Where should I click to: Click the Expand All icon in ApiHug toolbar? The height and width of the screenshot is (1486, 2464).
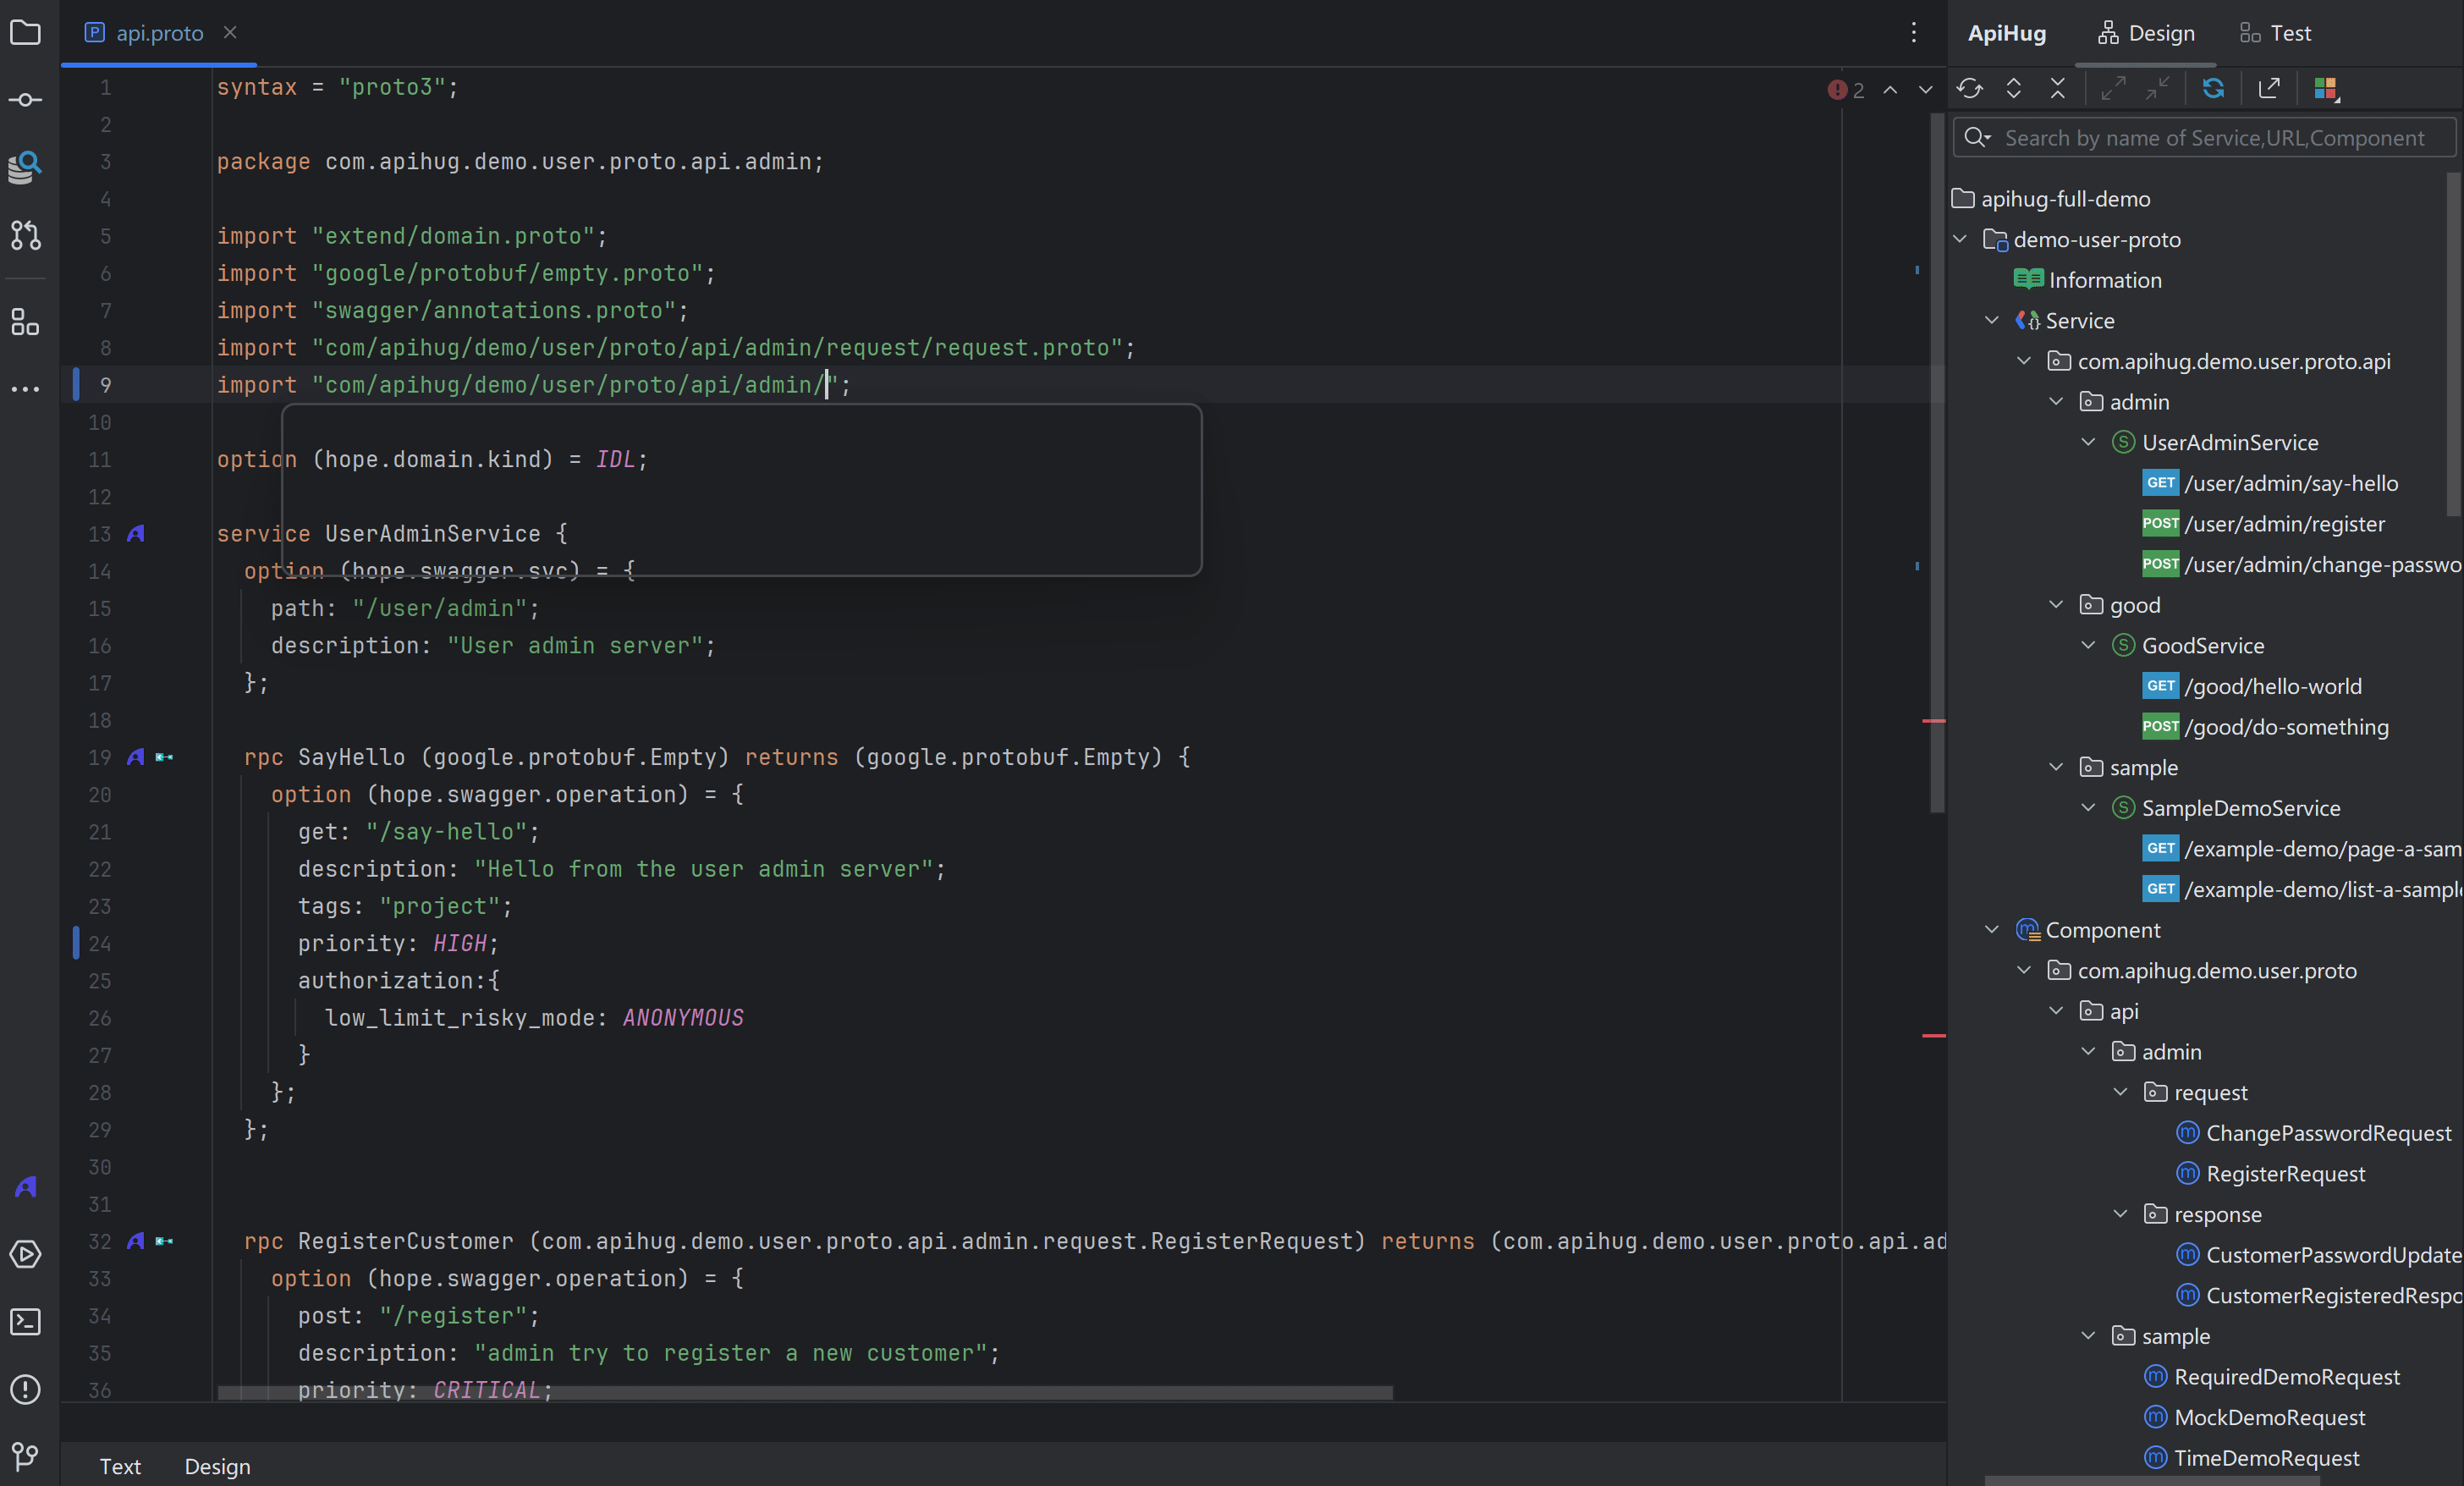coord(2013,89)
